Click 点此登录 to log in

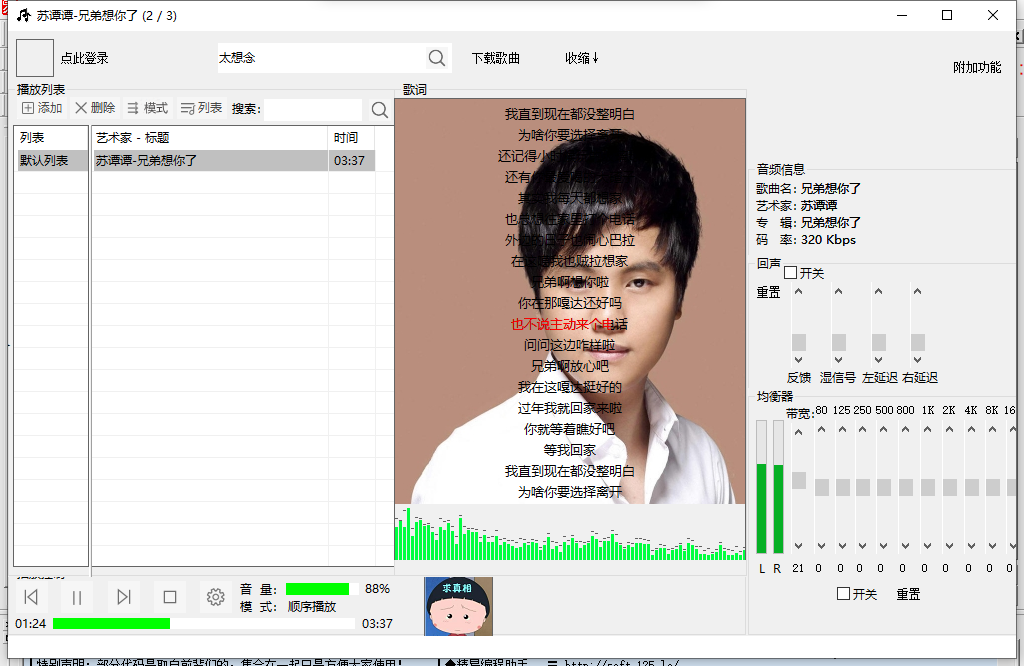click(x=84, y=58)
